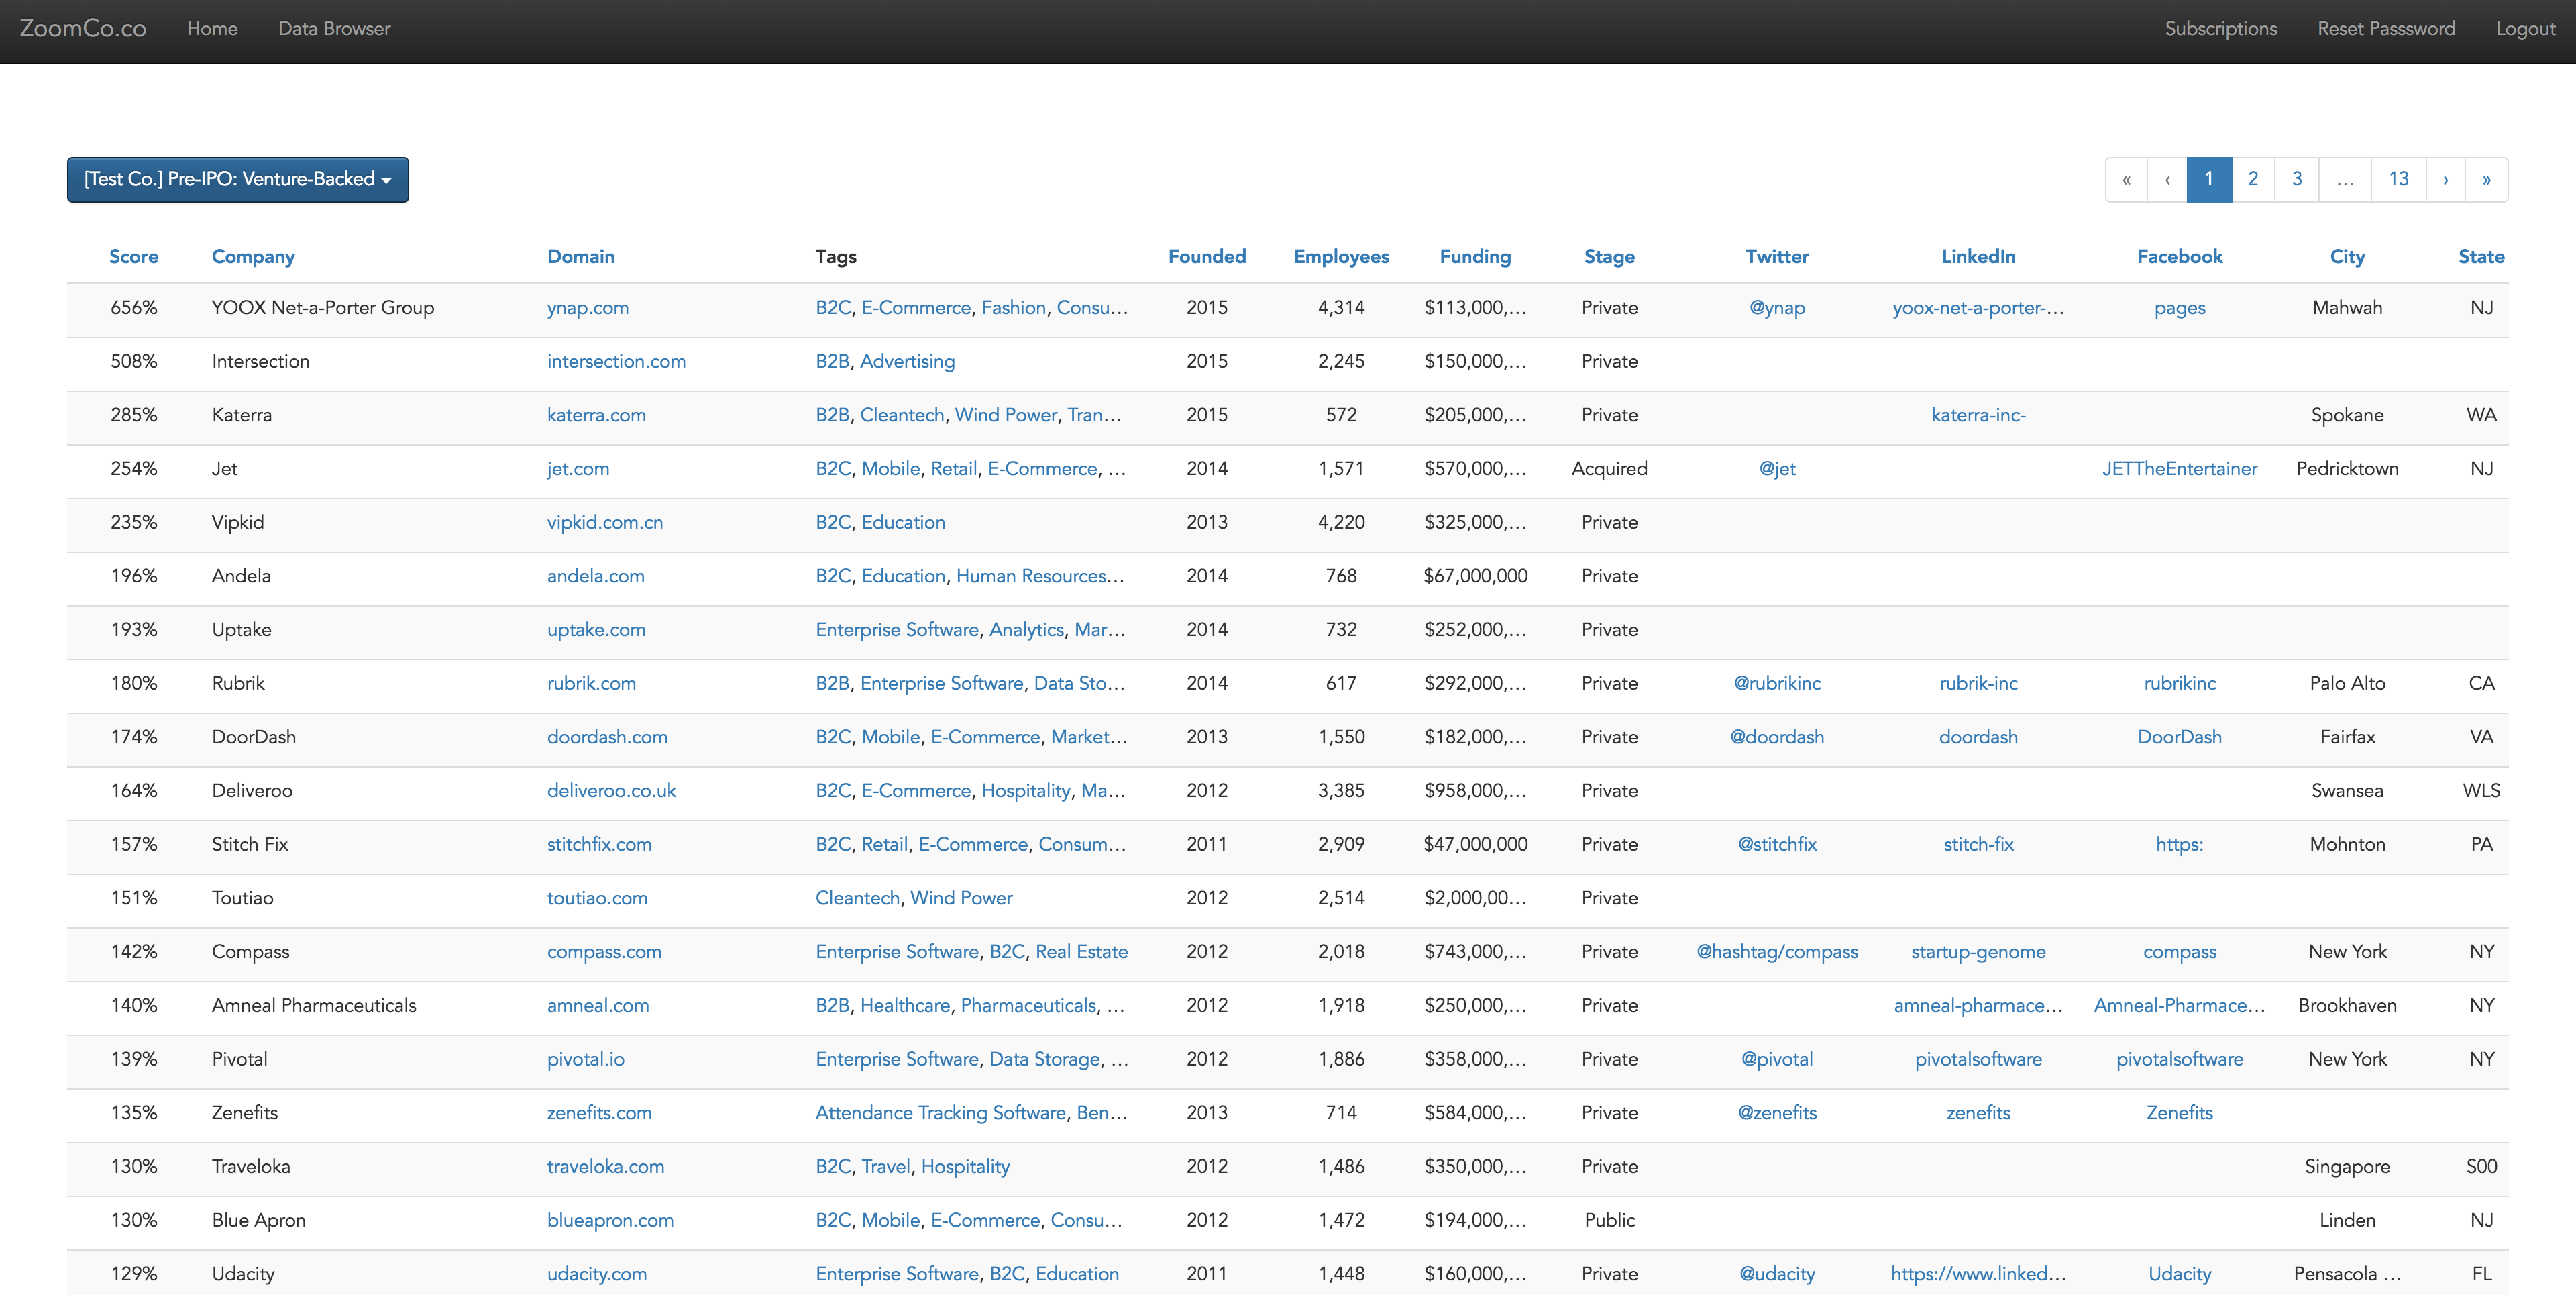The width and height of the screenshot is (2576, 1295).
Task: Go to first page with double-left arrow
Action: pos(2126,180)
